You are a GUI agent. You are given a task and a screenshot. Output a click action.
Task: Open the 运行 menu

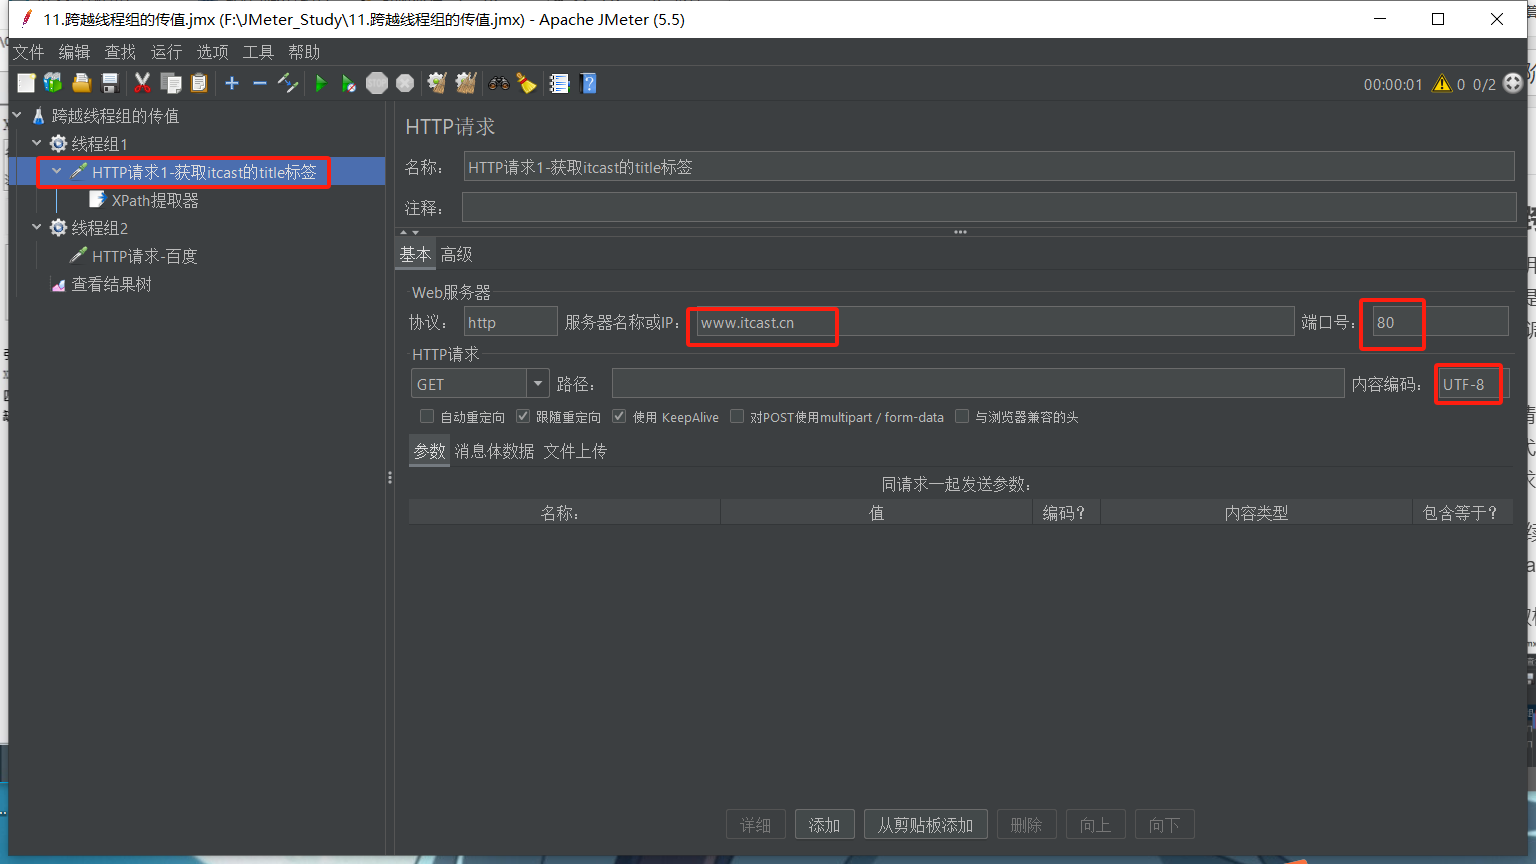tap(166, 52)
